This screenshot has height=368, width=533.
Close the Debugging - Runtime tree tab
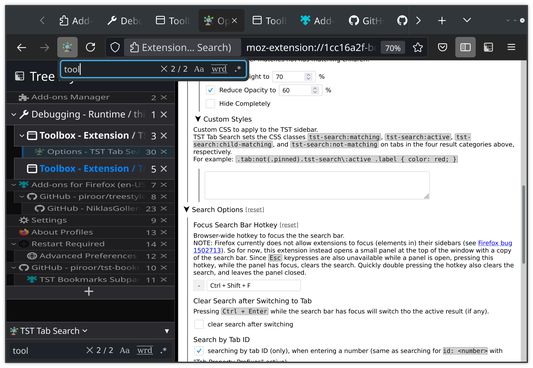pos(164,115)
